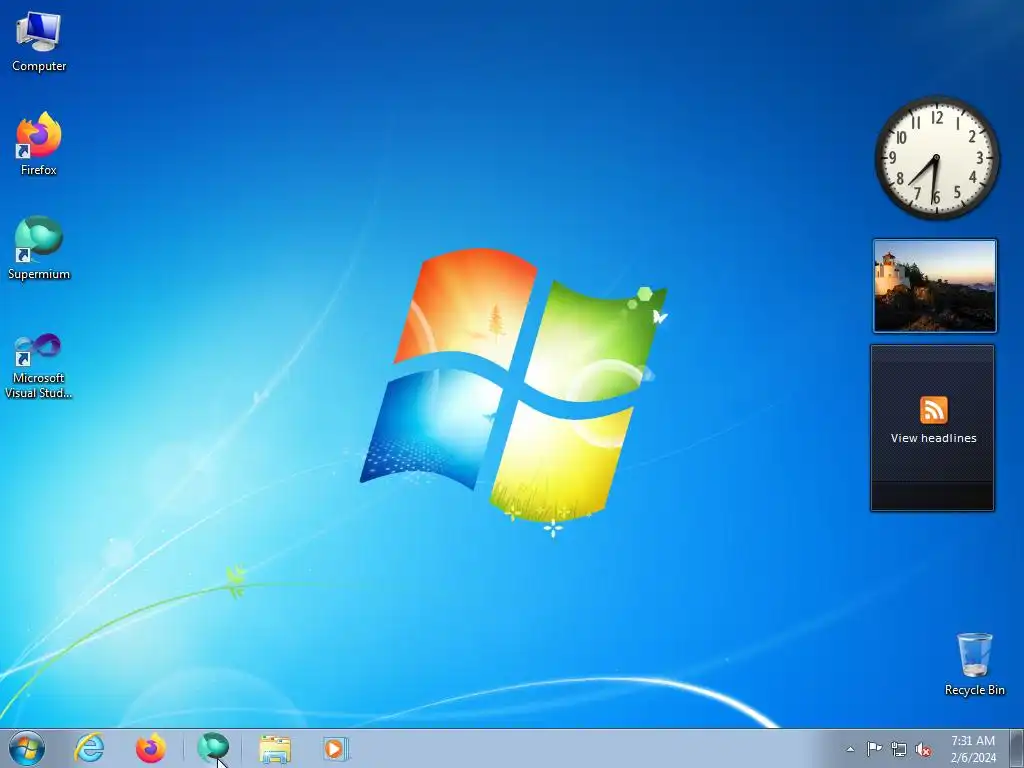The width and height of the screenshot is (1024, 768).
Task: Select the Supermium desktop shortcut
Action: coord(39,248)
